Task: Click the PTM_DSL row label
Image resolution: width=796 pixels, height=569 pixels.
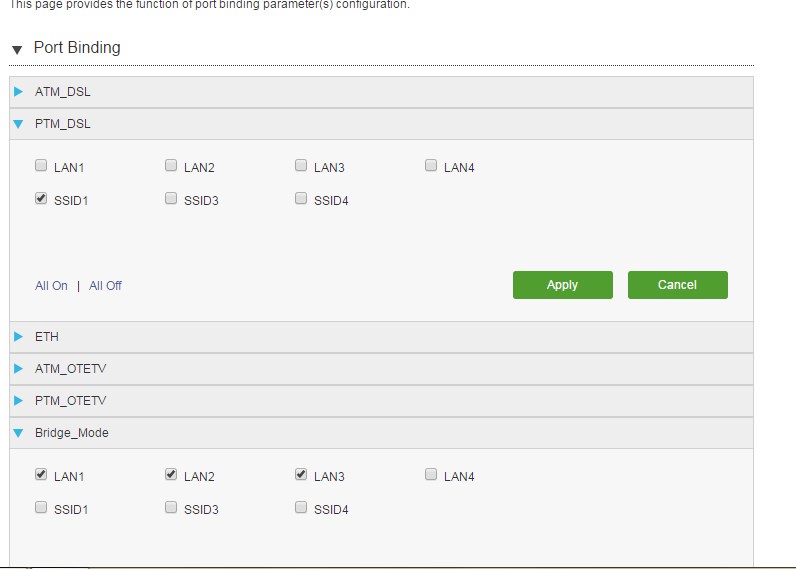Action: (62, 124)
